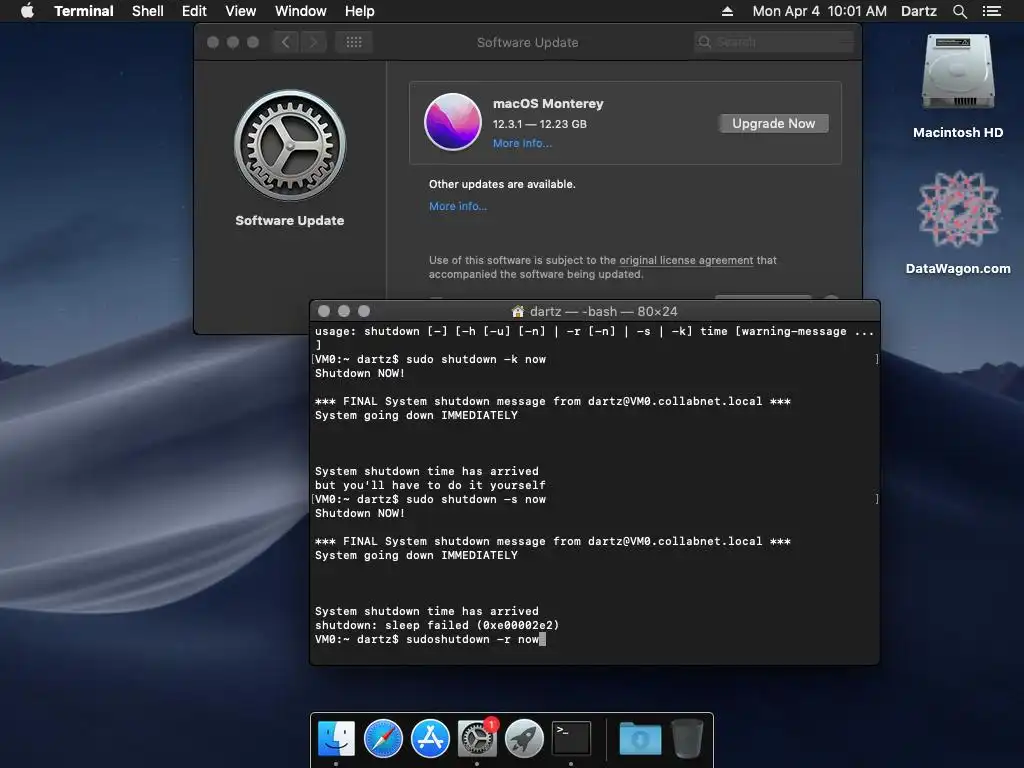Click the Software Update gear icon
This screenshot has width=1024, height=768.
(x=290, y=145)
